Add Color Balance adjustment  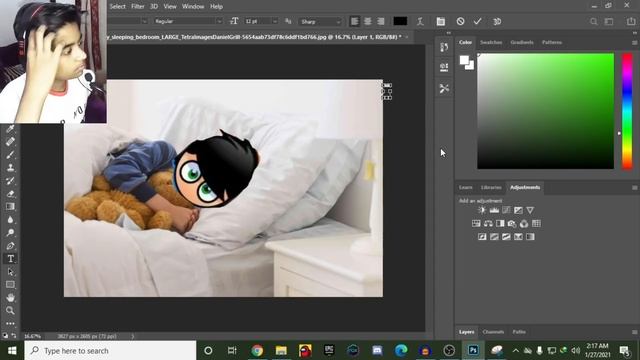[x=488, y=223]
